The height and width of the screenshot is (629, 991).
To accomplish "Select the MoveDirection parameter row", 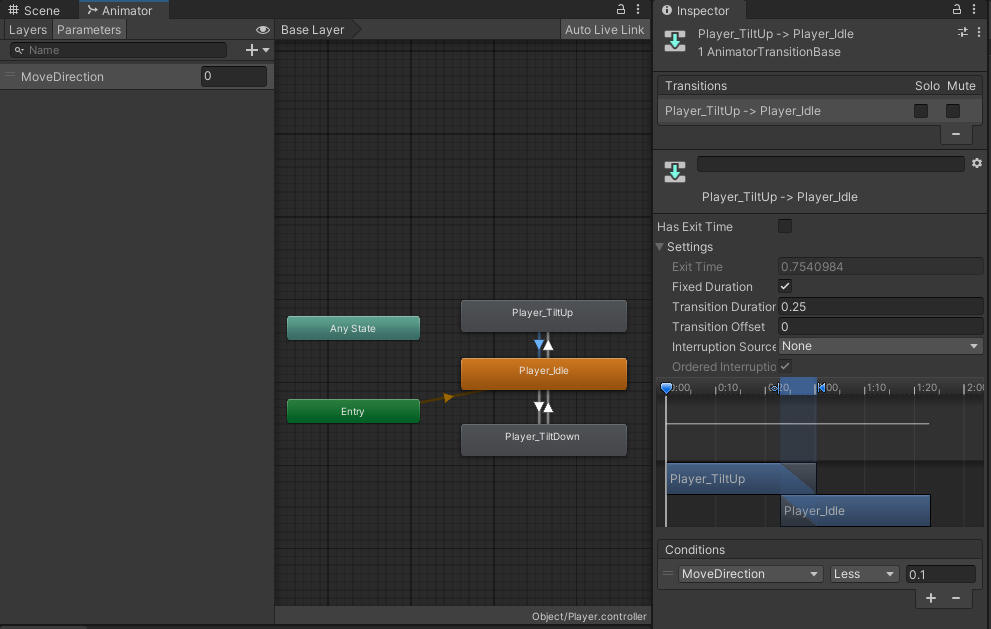I will pos(137,76).
